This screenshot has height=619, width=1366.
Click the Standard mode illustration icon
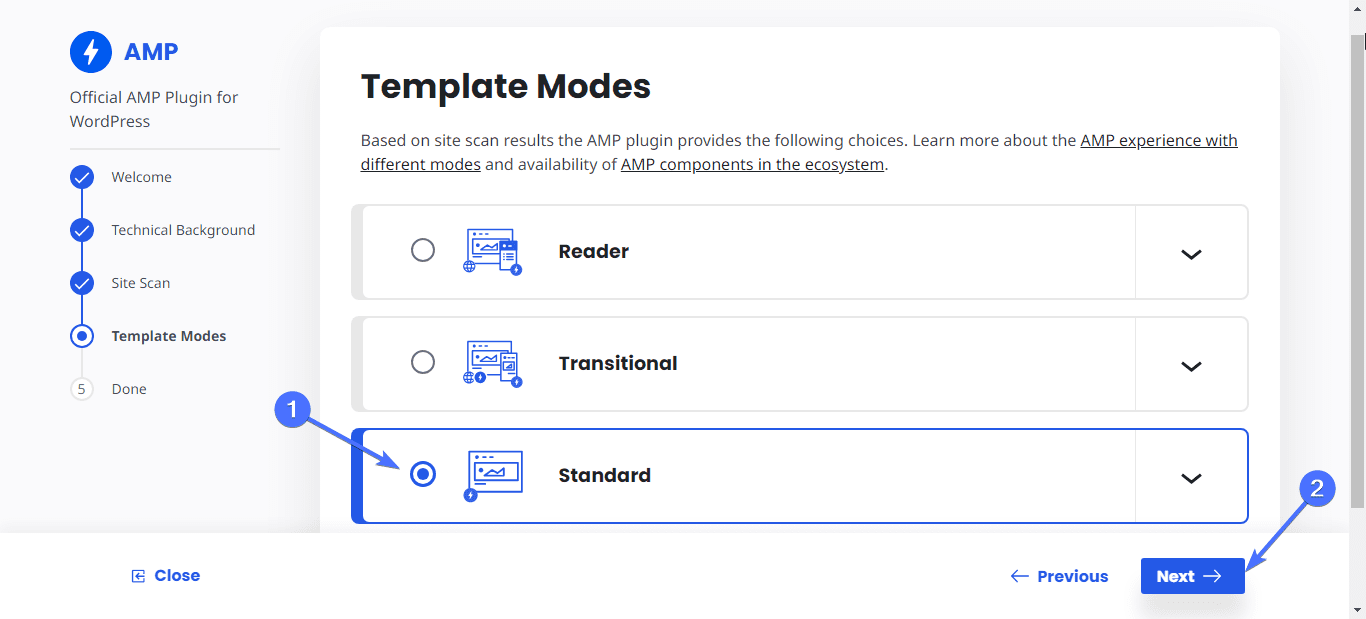[493, 476]
